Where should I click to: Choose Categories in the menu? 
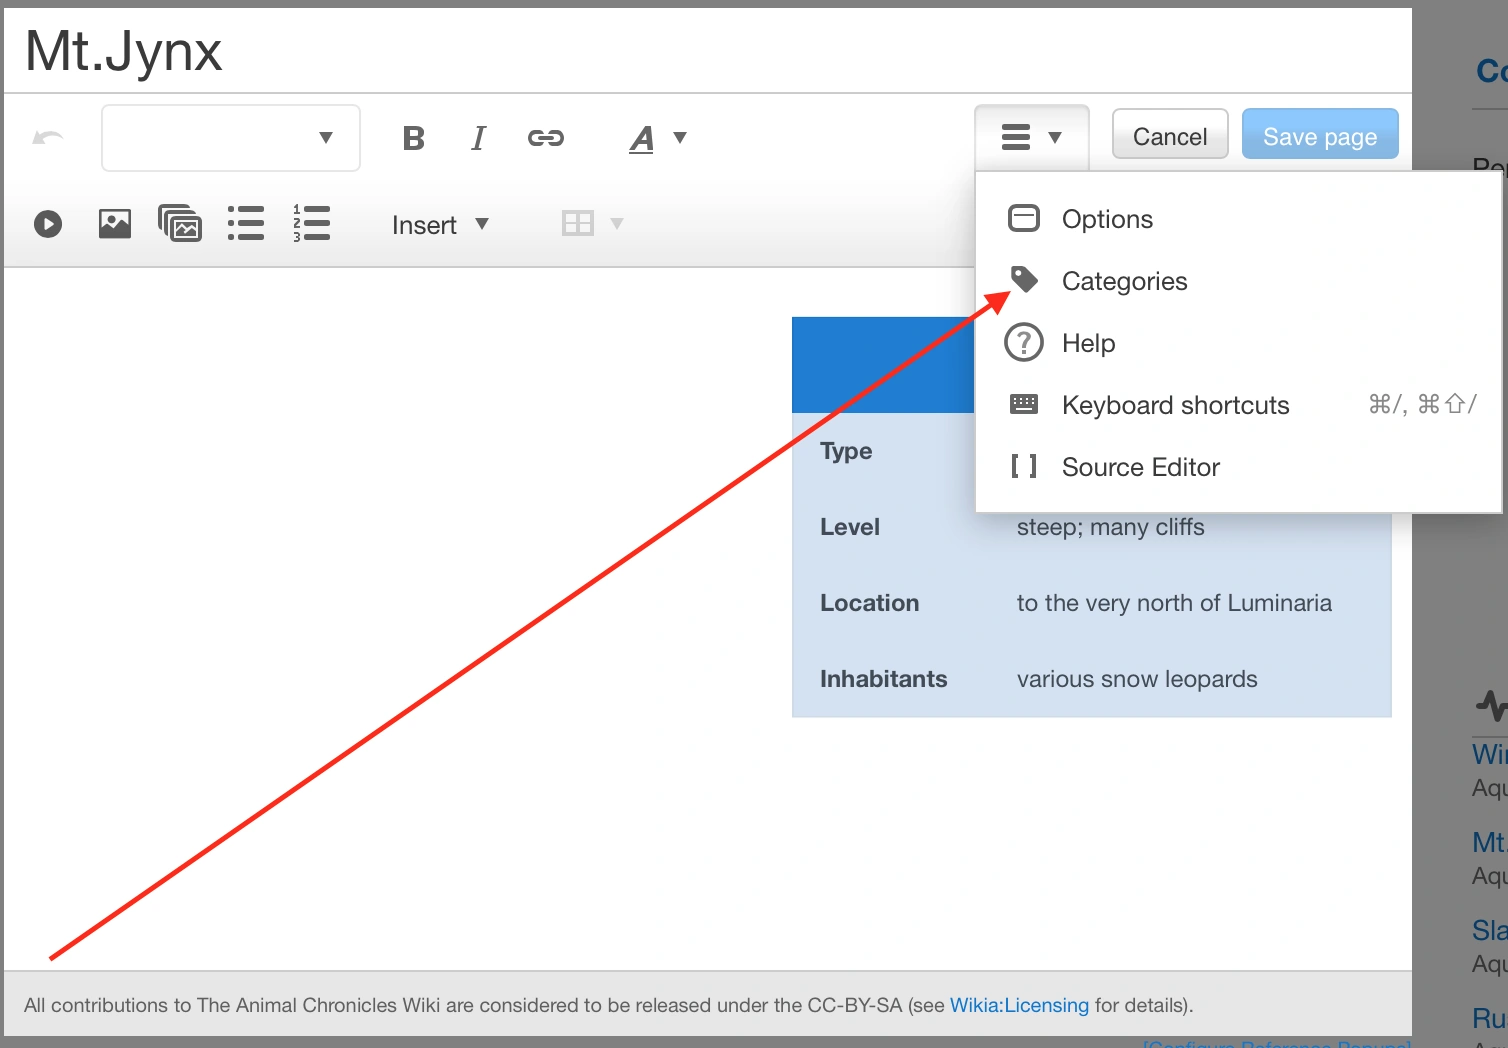click(1124, 281)
